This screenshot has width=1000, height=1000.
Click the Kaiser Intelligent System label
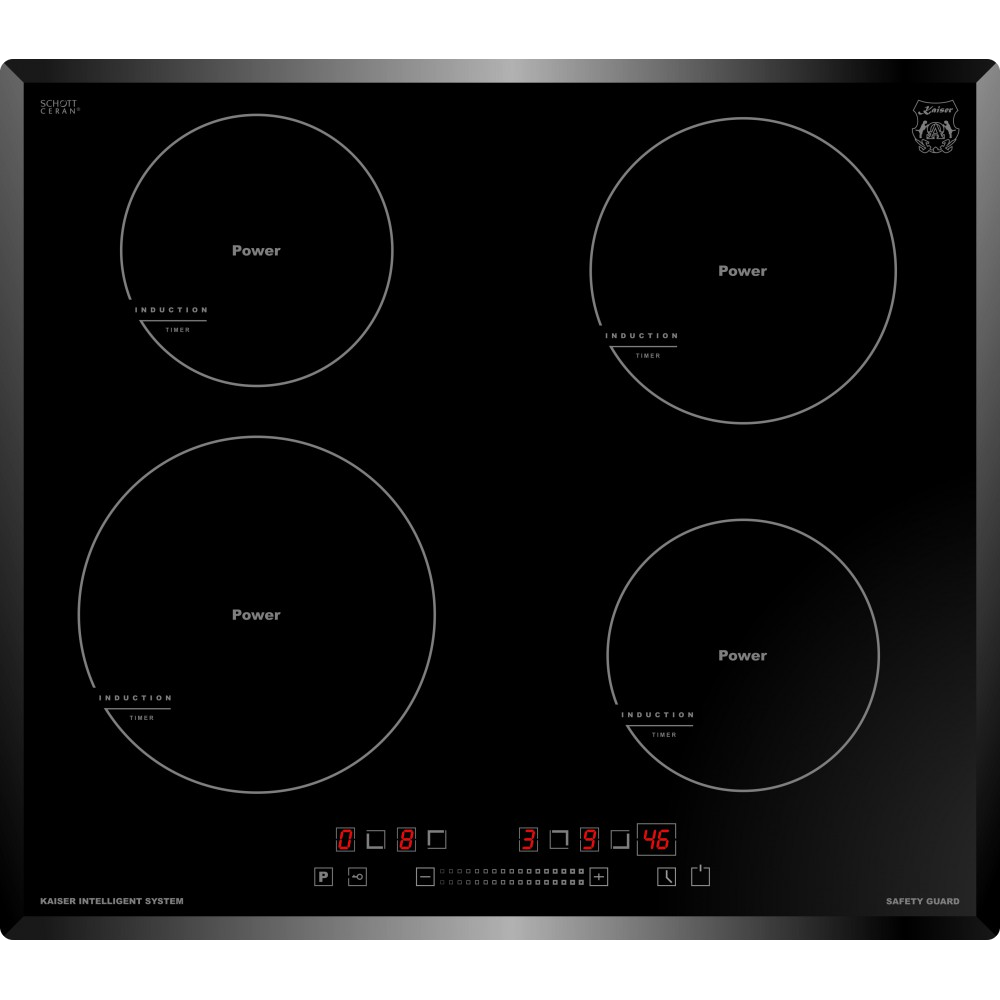click(111, 902)
